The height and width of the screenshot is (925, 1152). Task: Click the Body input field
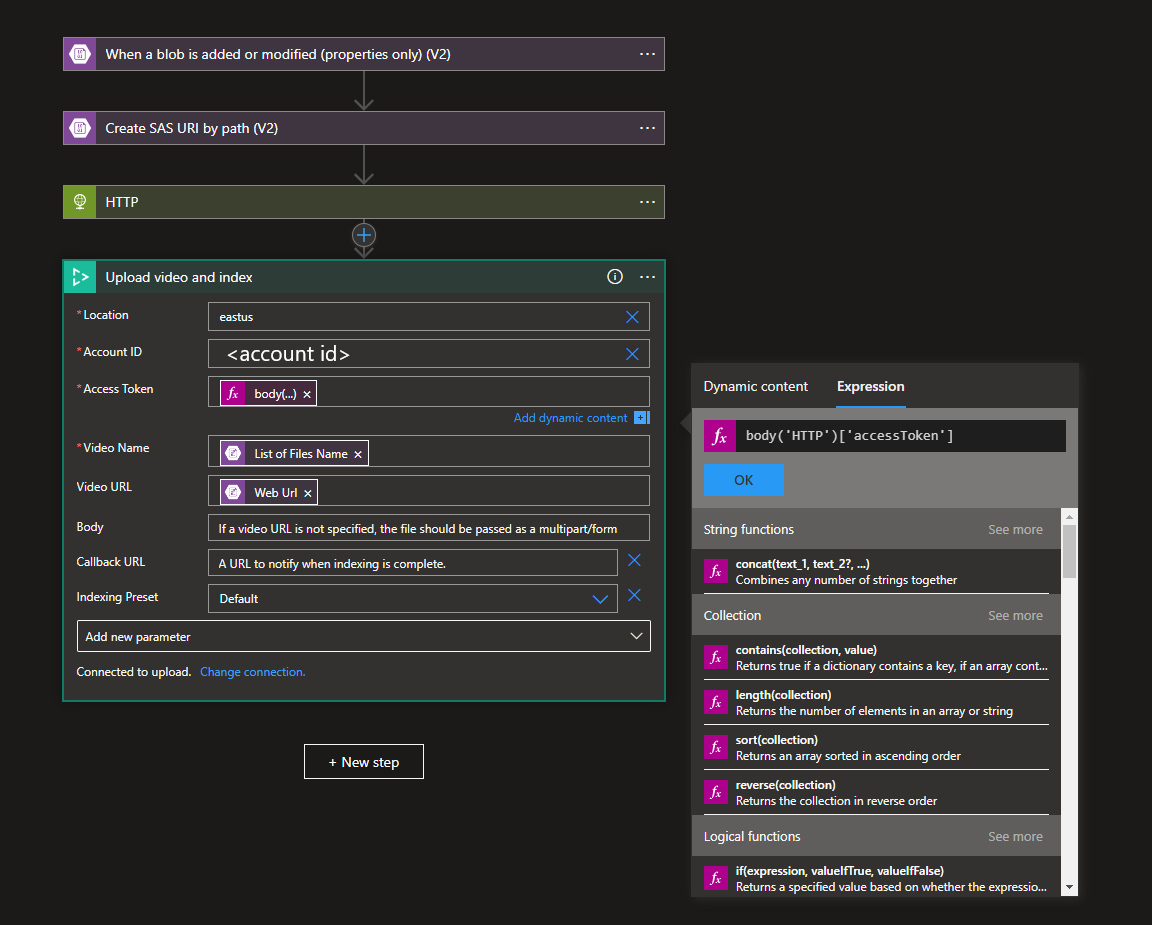tap(429, 528)
